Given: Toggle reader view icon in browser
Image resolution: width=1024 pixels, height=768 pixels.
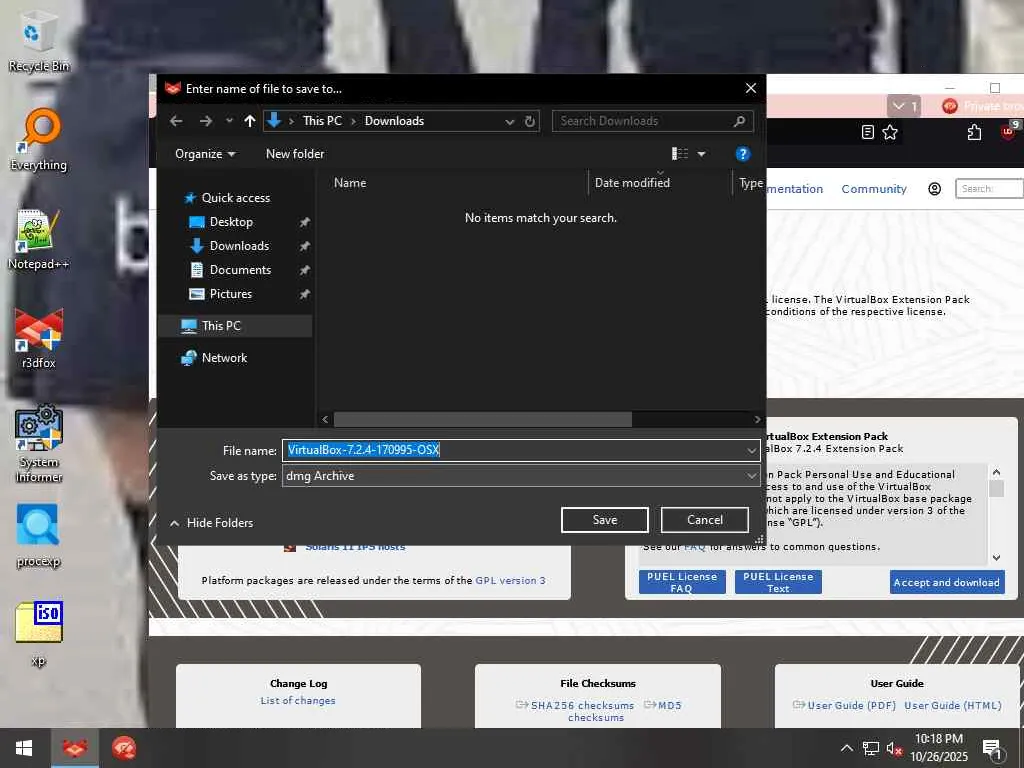Looking at the screenshot, I should point(868,133).
